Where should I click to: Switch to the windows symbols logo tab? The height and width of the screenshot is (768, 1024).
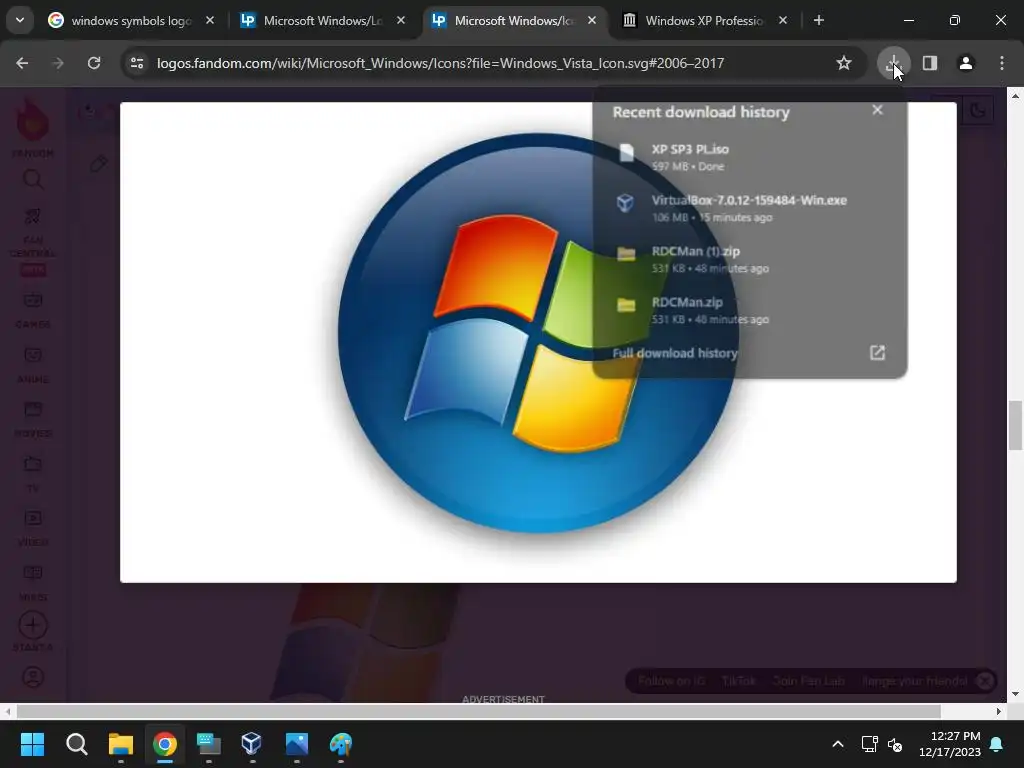pos(131,20)
